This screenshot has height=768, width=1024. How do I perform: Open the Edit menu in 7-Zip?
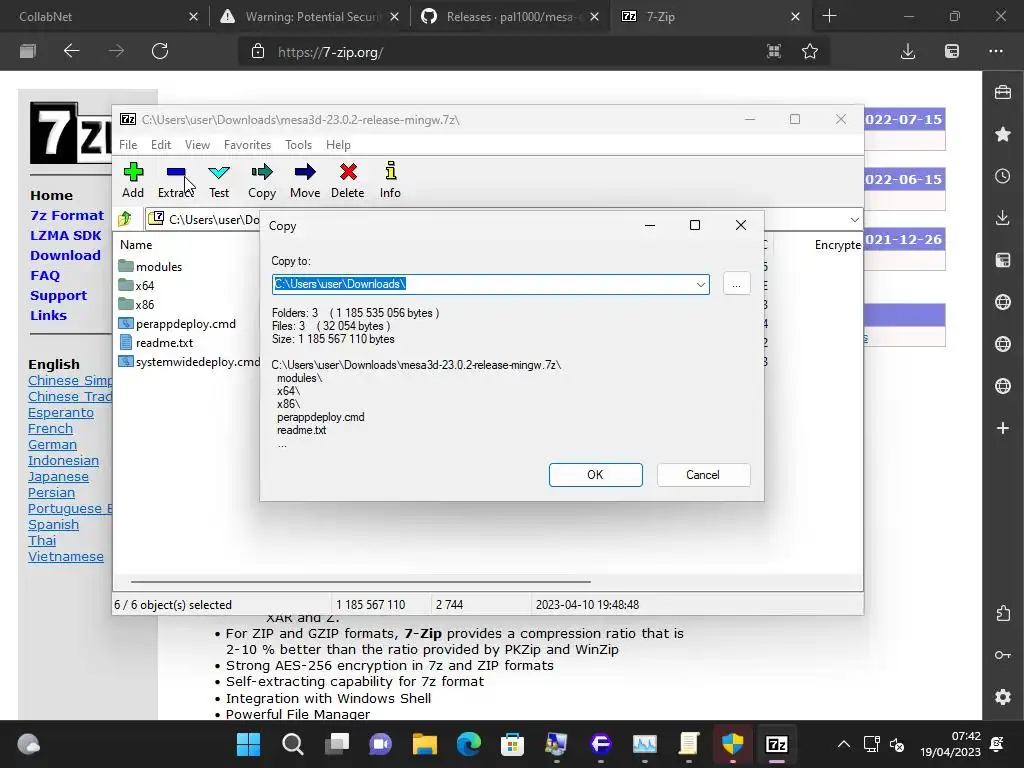[161, 145]
